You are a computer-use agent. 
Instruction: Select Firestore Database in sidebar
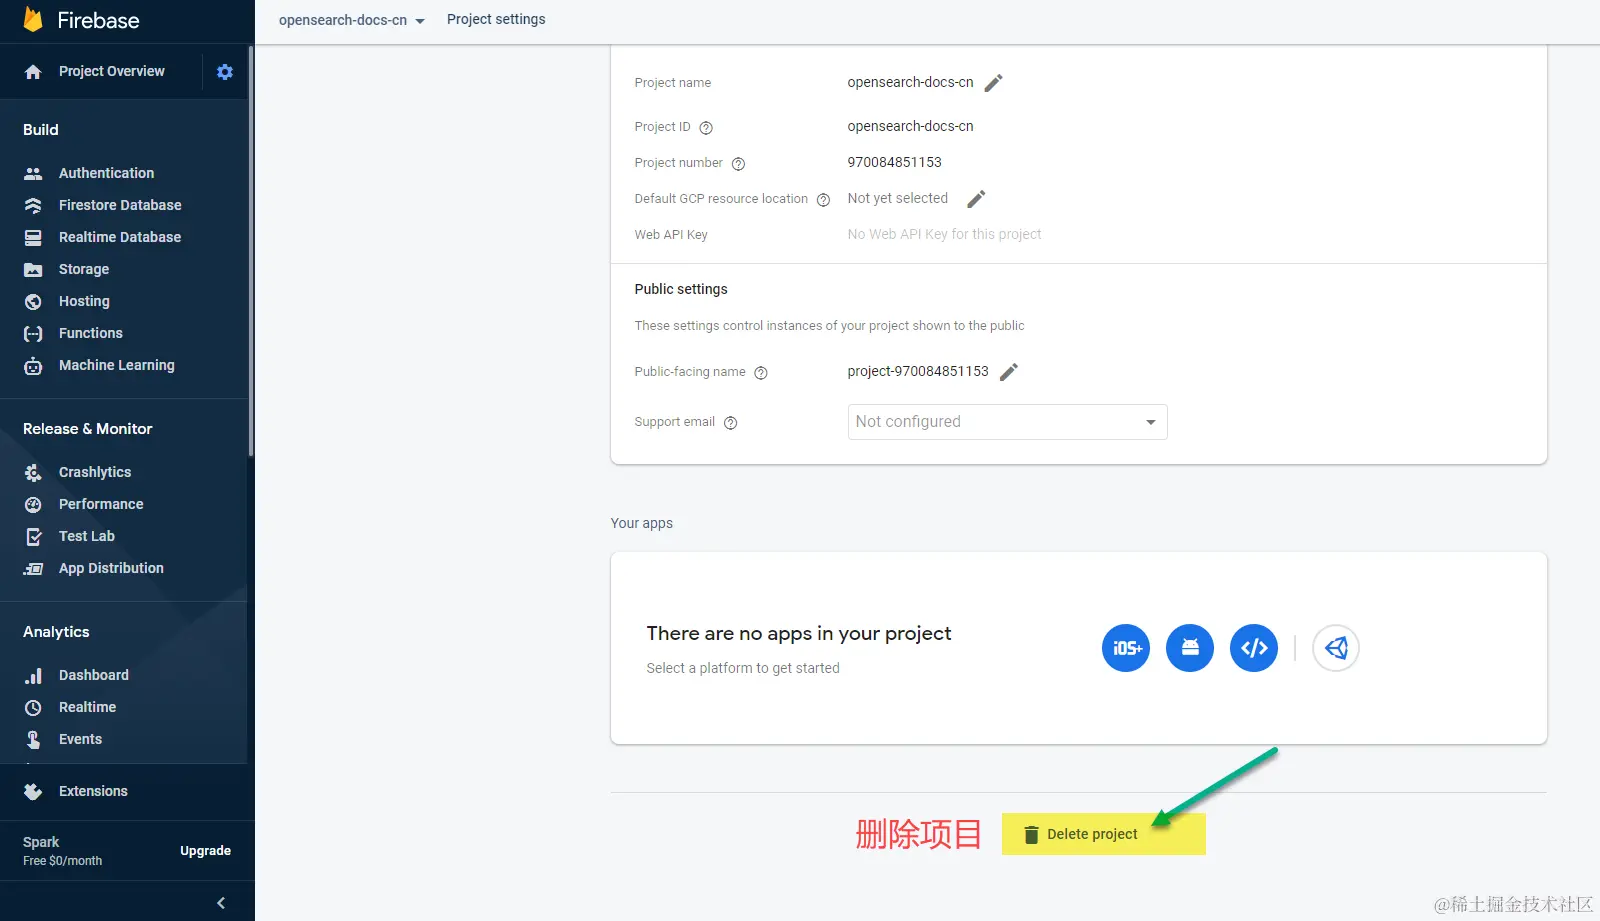pyautogui.click(x=120, y=204)
